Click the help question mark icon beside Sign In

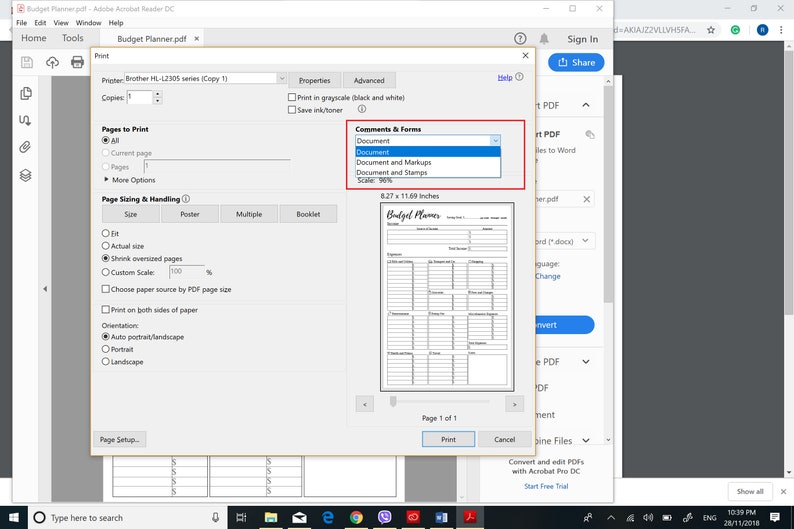coord(520,38)
